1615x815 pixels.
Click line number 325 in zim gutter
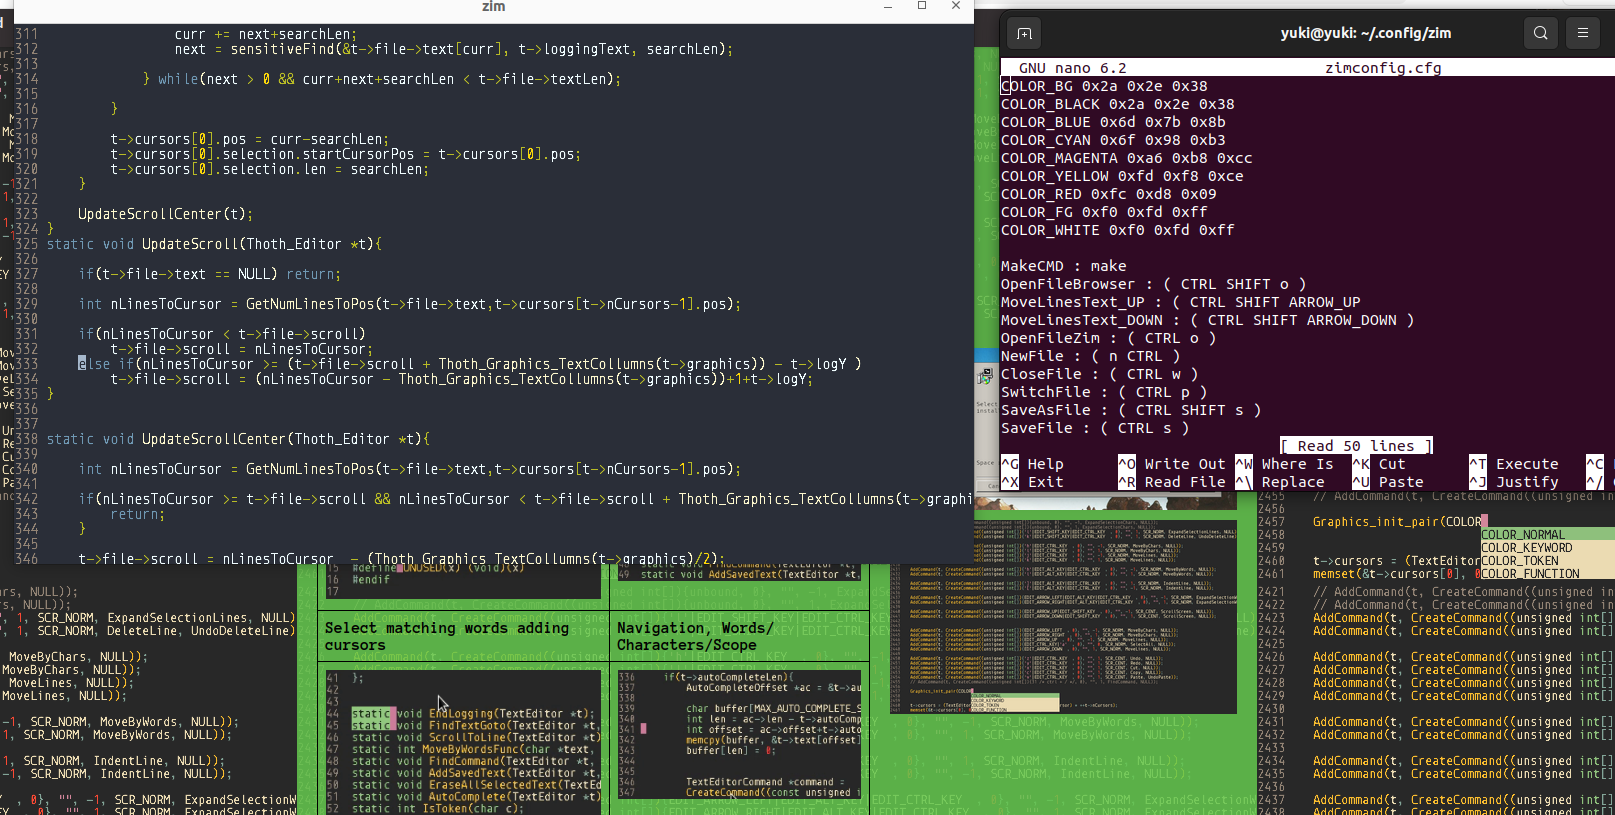pos(26,244)
